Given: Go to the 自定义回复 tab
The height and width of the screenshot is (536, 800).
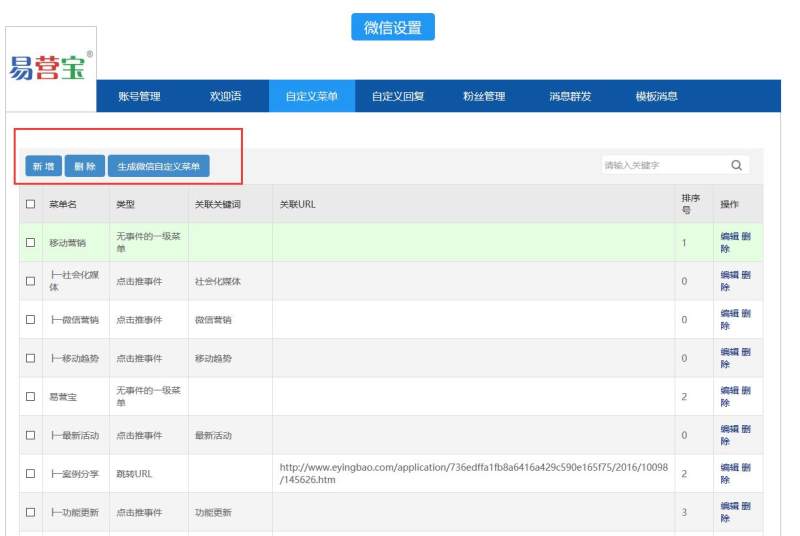Looking at the screenshot, I should pos(398,97).
